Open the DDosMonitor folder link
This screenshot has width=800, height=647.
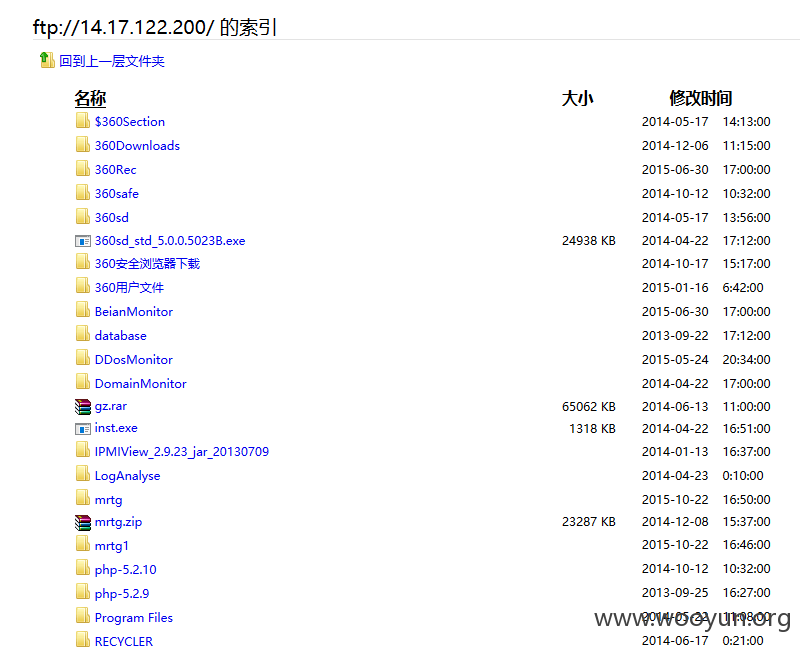(x=134, y=359)
